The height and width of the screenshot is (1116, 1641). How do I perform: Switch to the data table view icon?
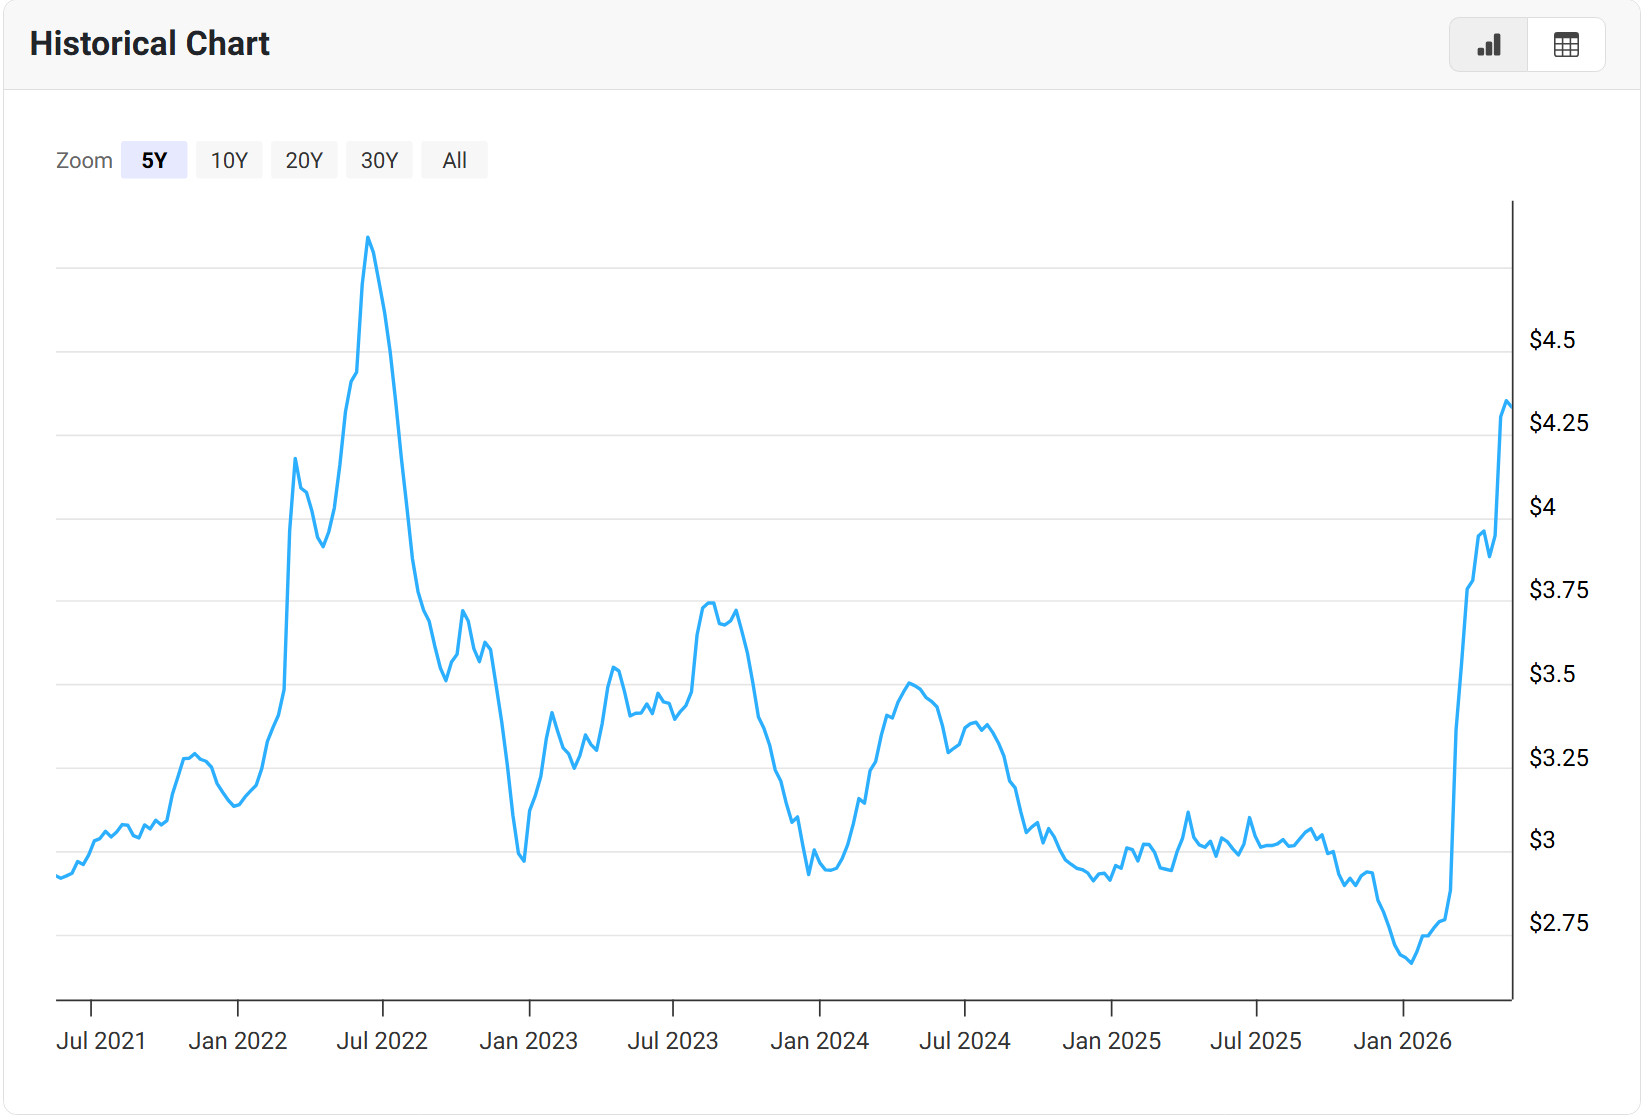1566,45
